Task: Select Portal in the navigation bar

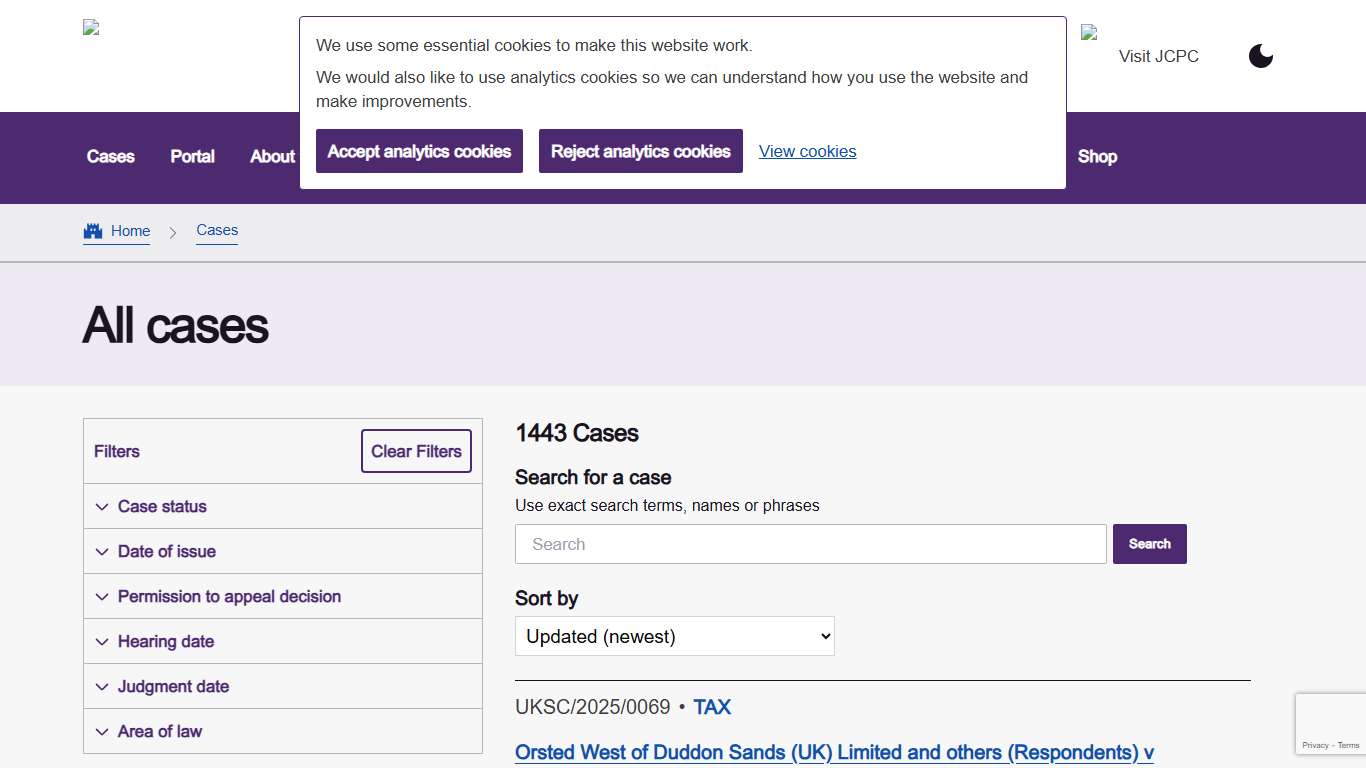Action: coord(192,157)
